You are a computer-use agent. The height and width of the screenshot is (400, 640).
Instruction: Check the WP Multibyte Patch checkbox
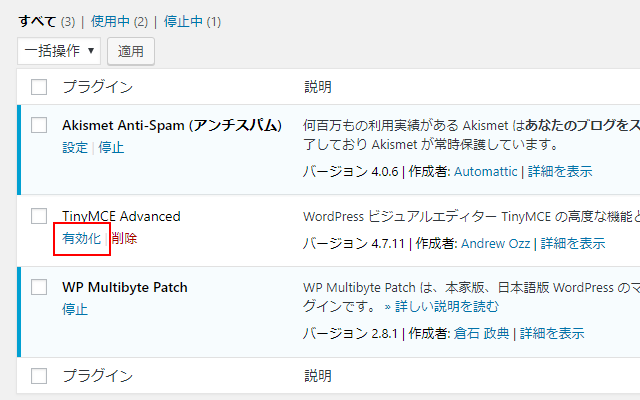coord(39,287)
